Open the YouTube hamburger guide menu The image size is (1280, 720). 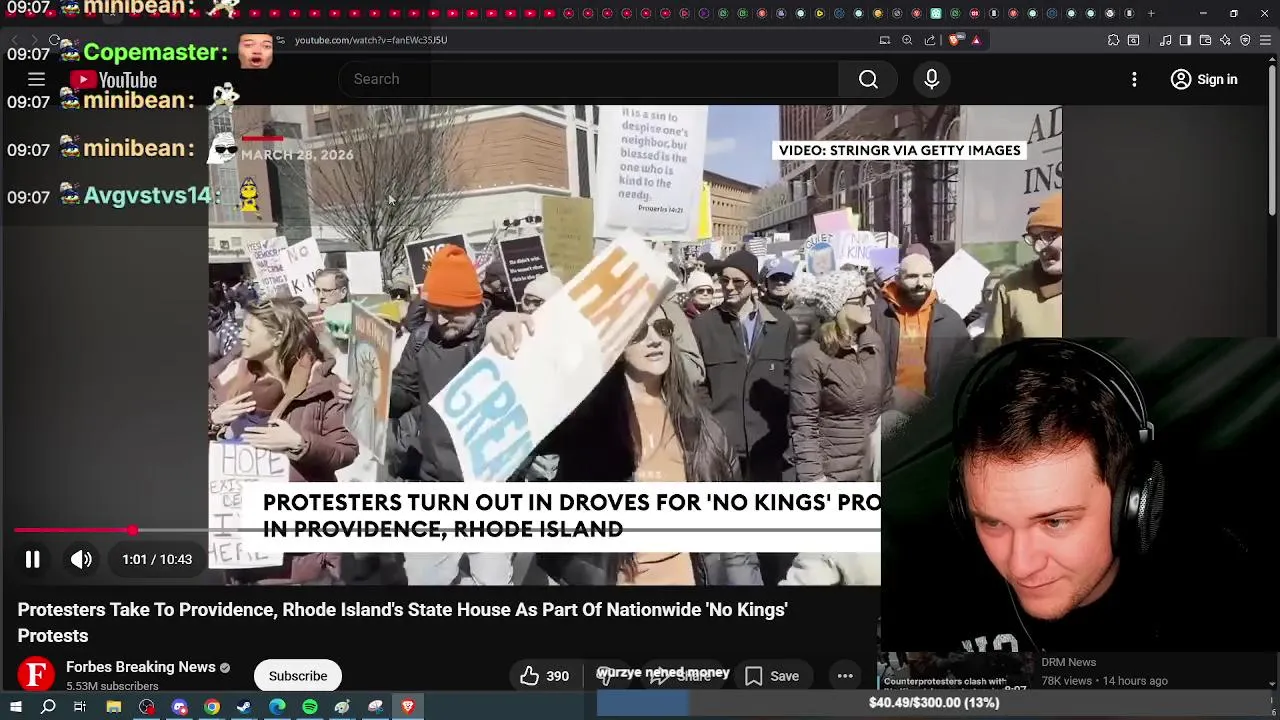coord(36,79)
